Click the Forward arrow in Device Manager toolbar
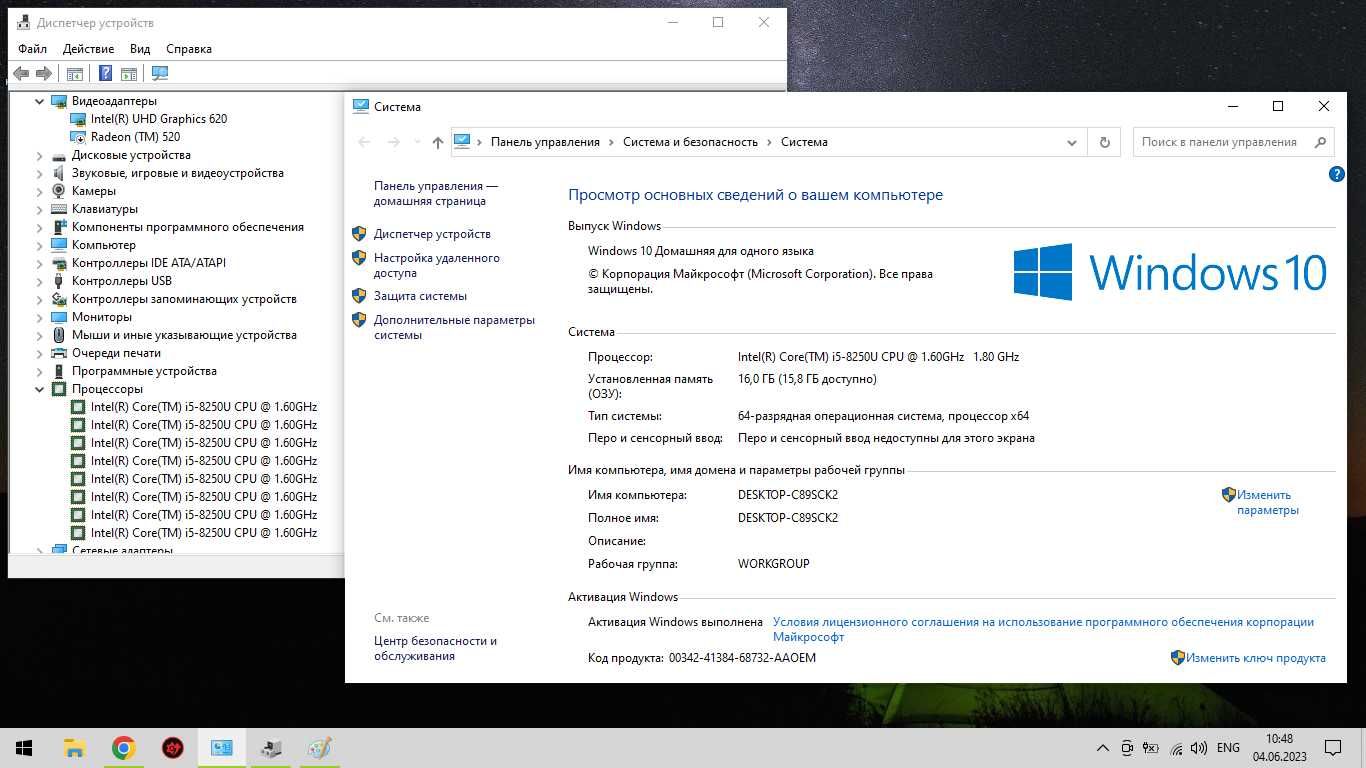Viewport: 1366px width, 768px height. 44,73
